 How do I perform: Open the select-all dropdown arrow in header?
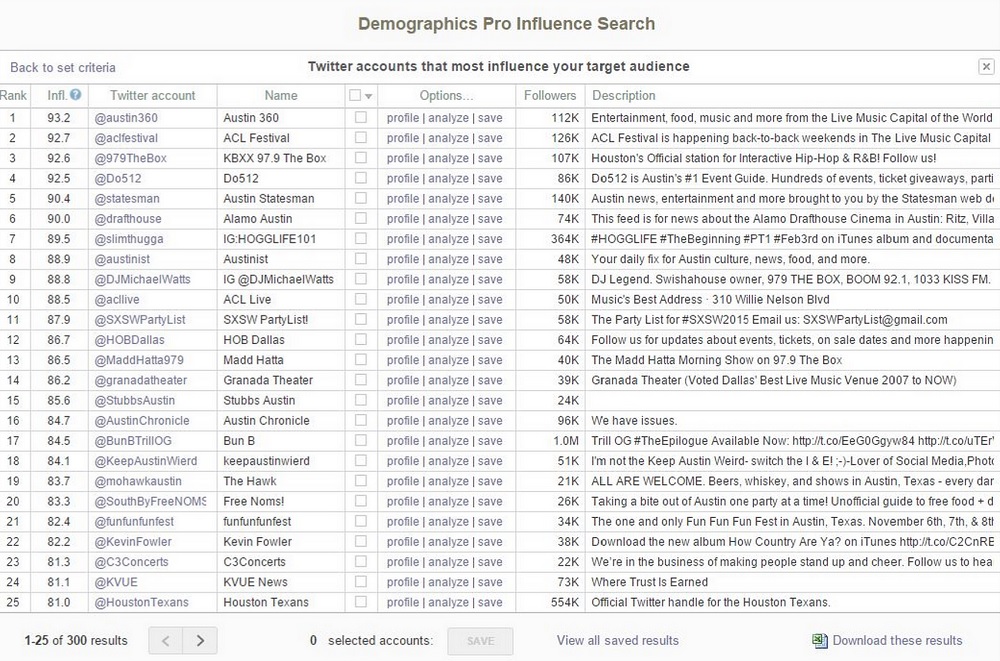369,96
